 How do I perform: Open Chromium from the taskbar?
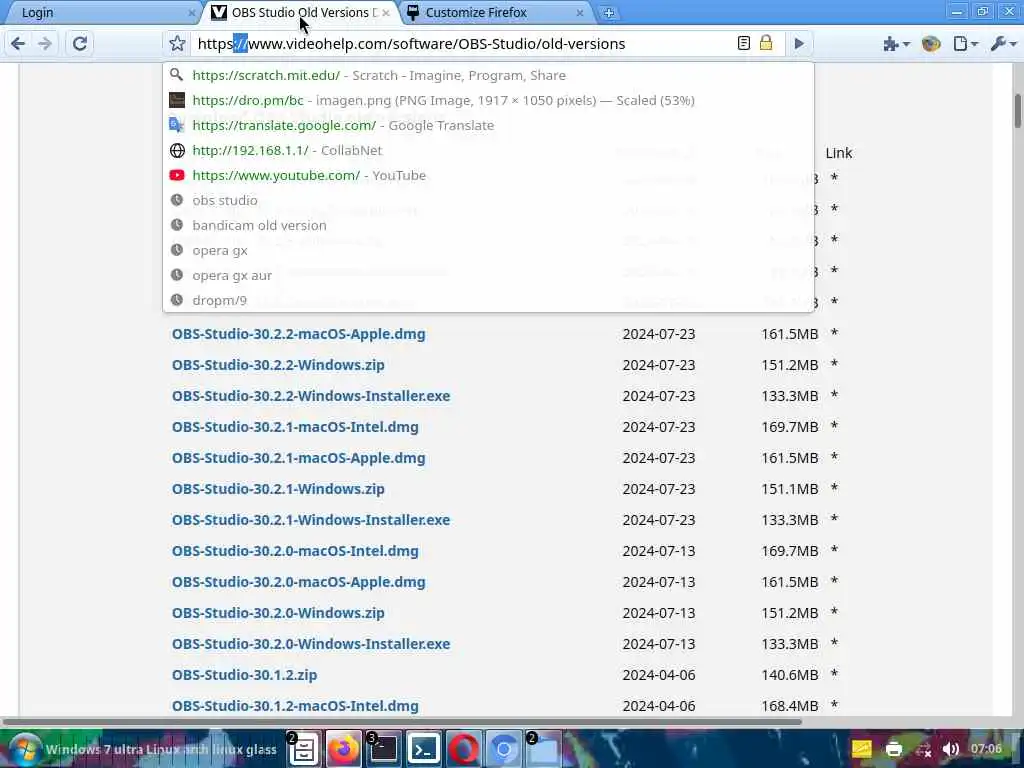tap(504, 749)
